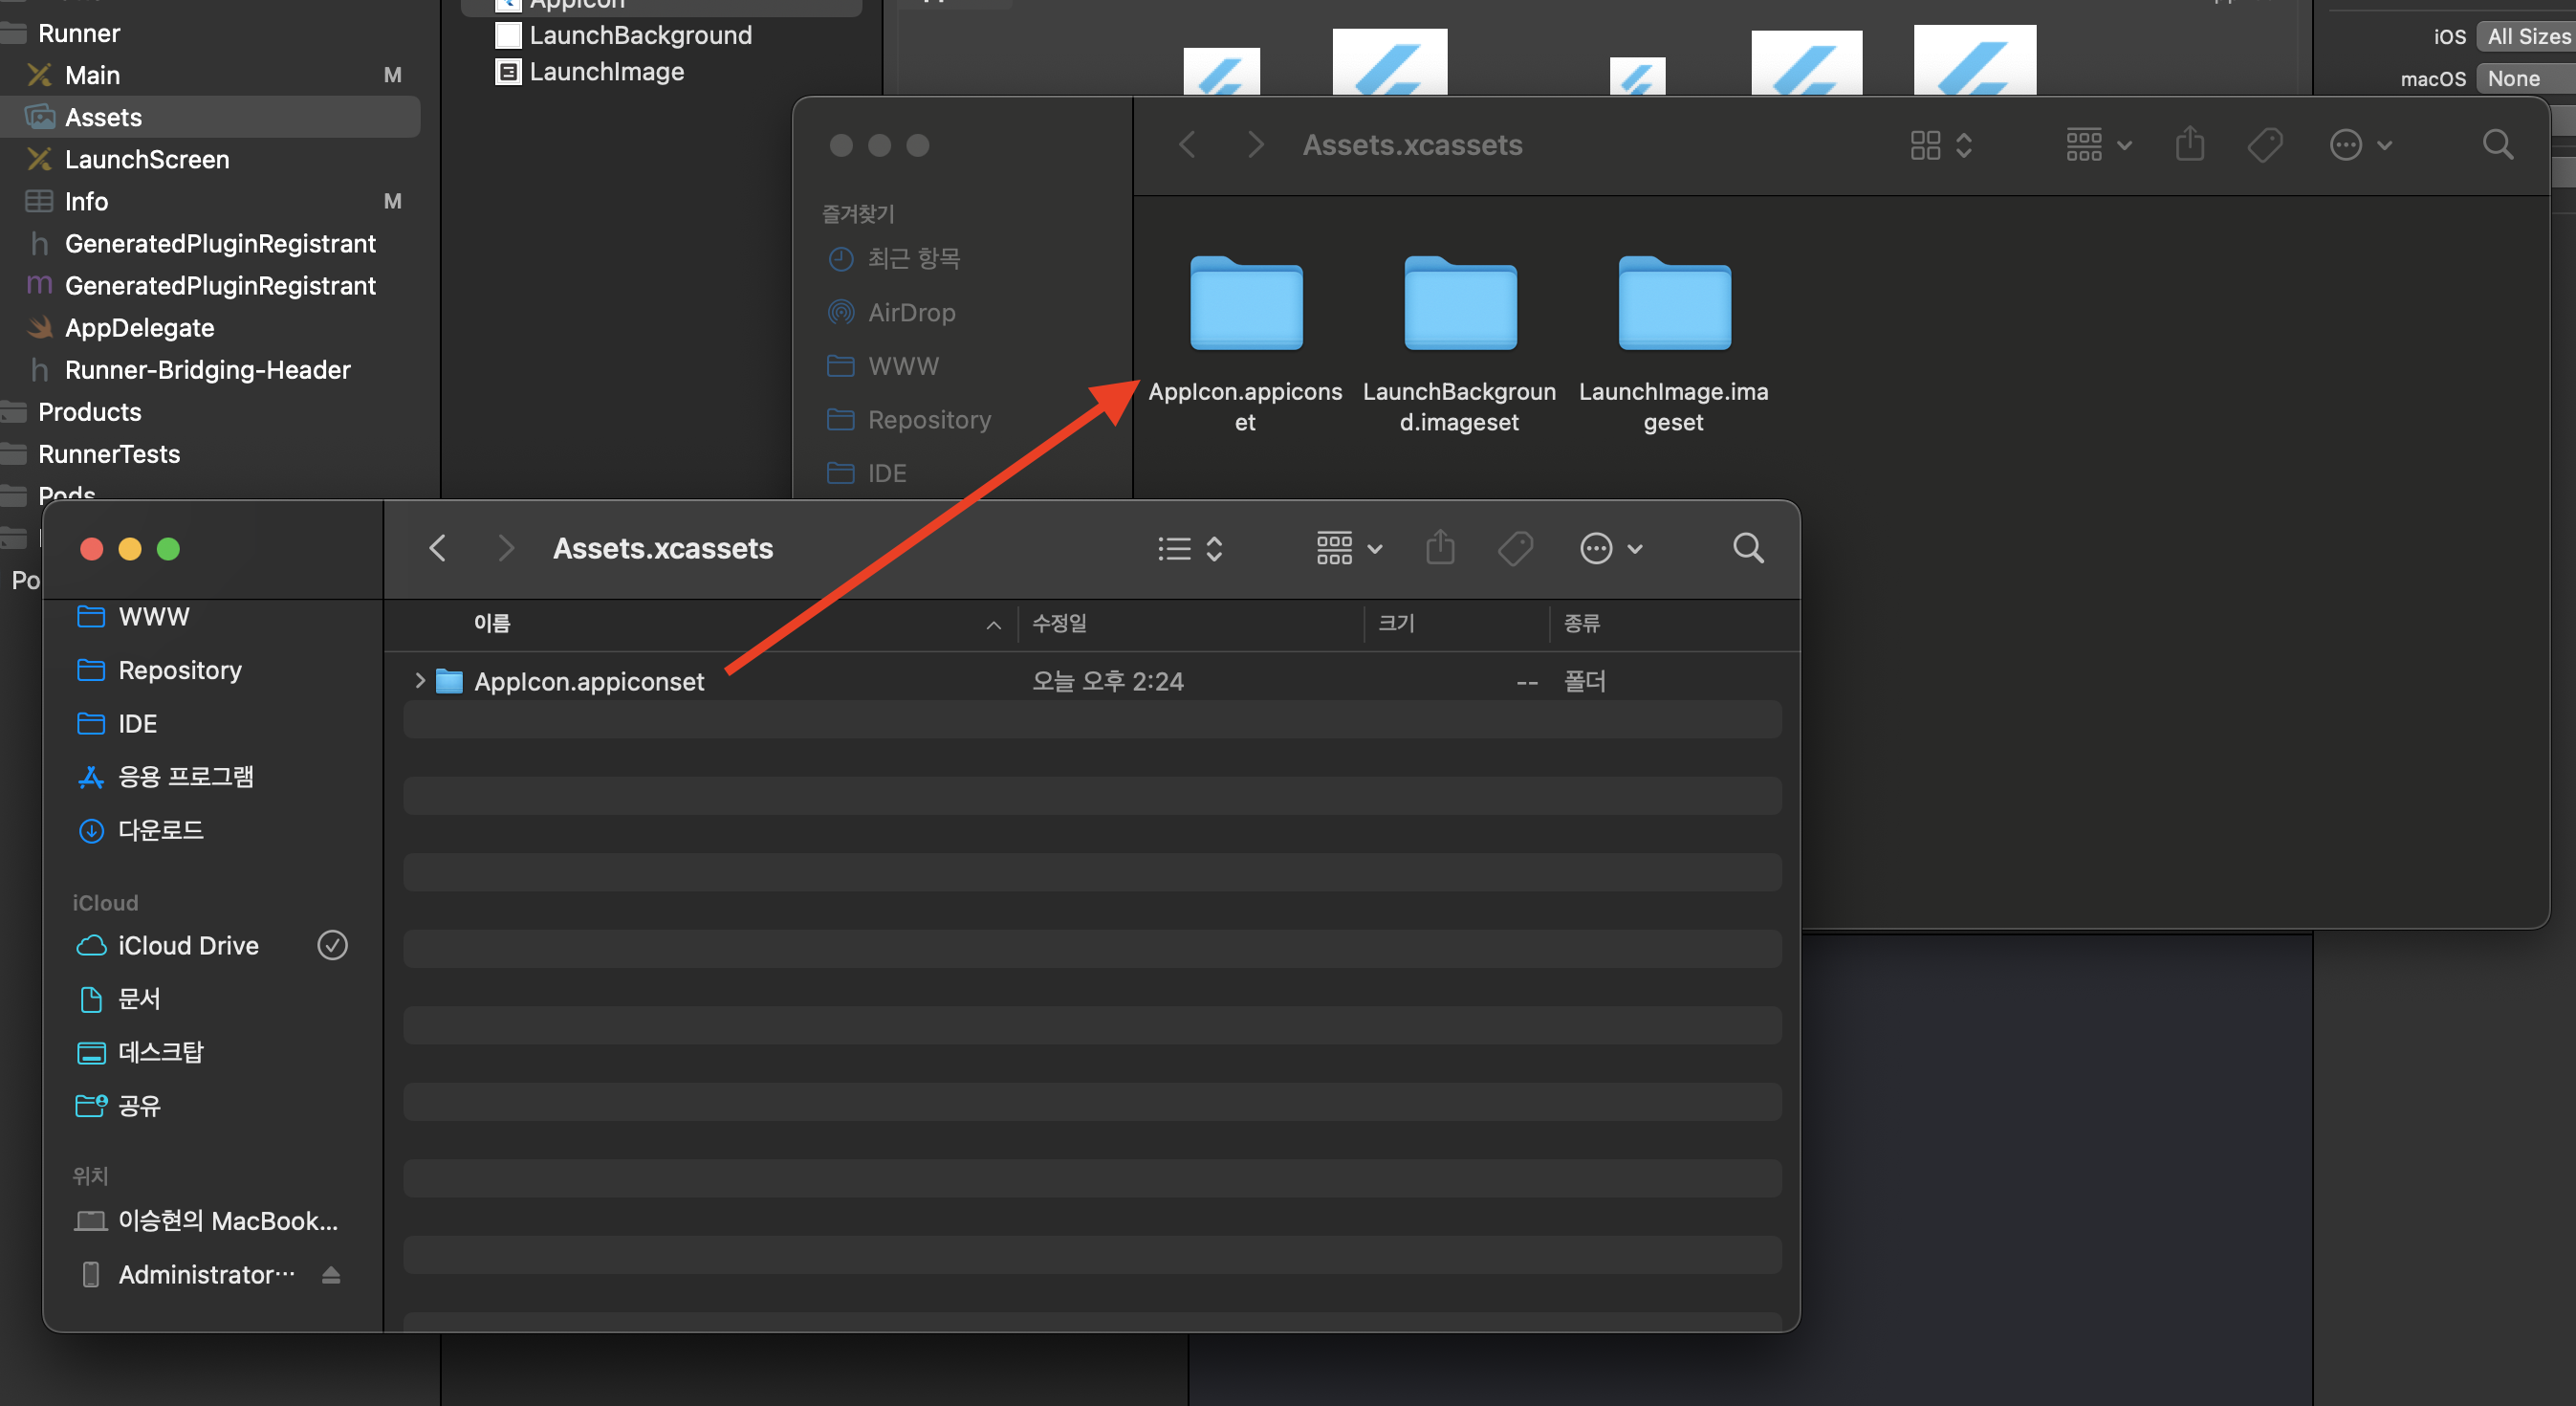
Task: Open the more actions ellipsis menu
Action: tap(1609, 548)
